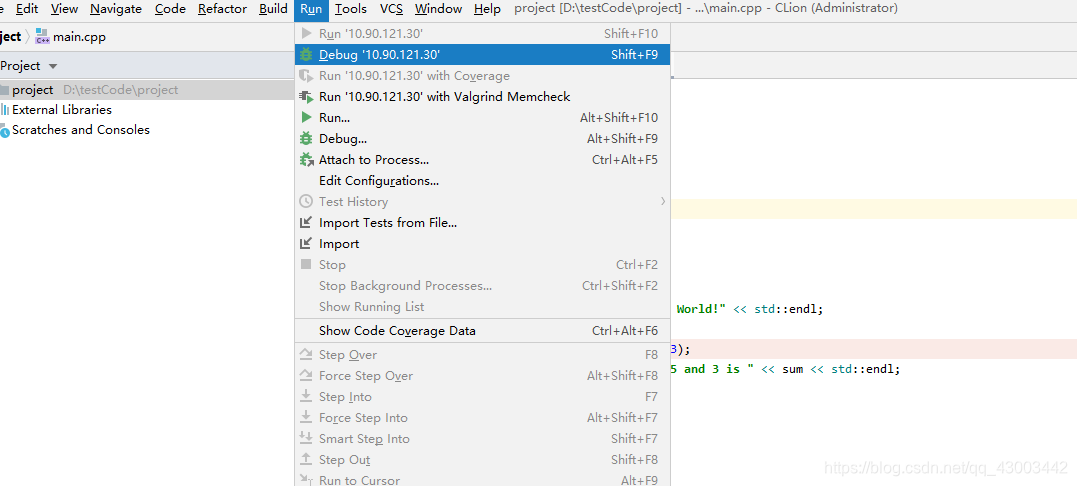Click the gray stop square icon
1077x486 pixels.
(306, 264)
